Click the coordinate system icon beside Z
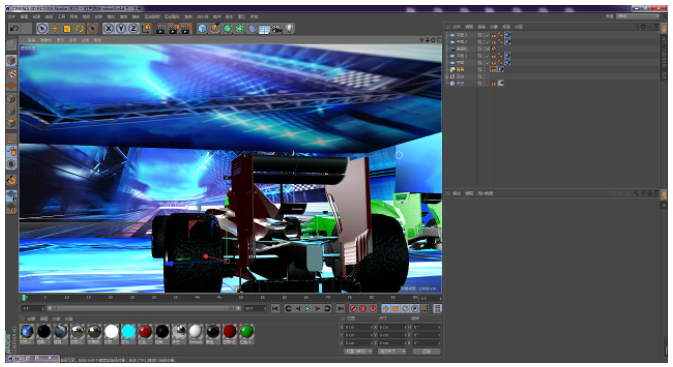 click(x=146, y=29)
